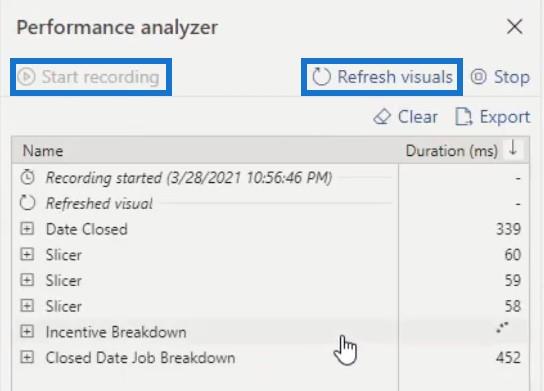Click the Refresh visuals circular arrow icon

click(x=321, y=77)
